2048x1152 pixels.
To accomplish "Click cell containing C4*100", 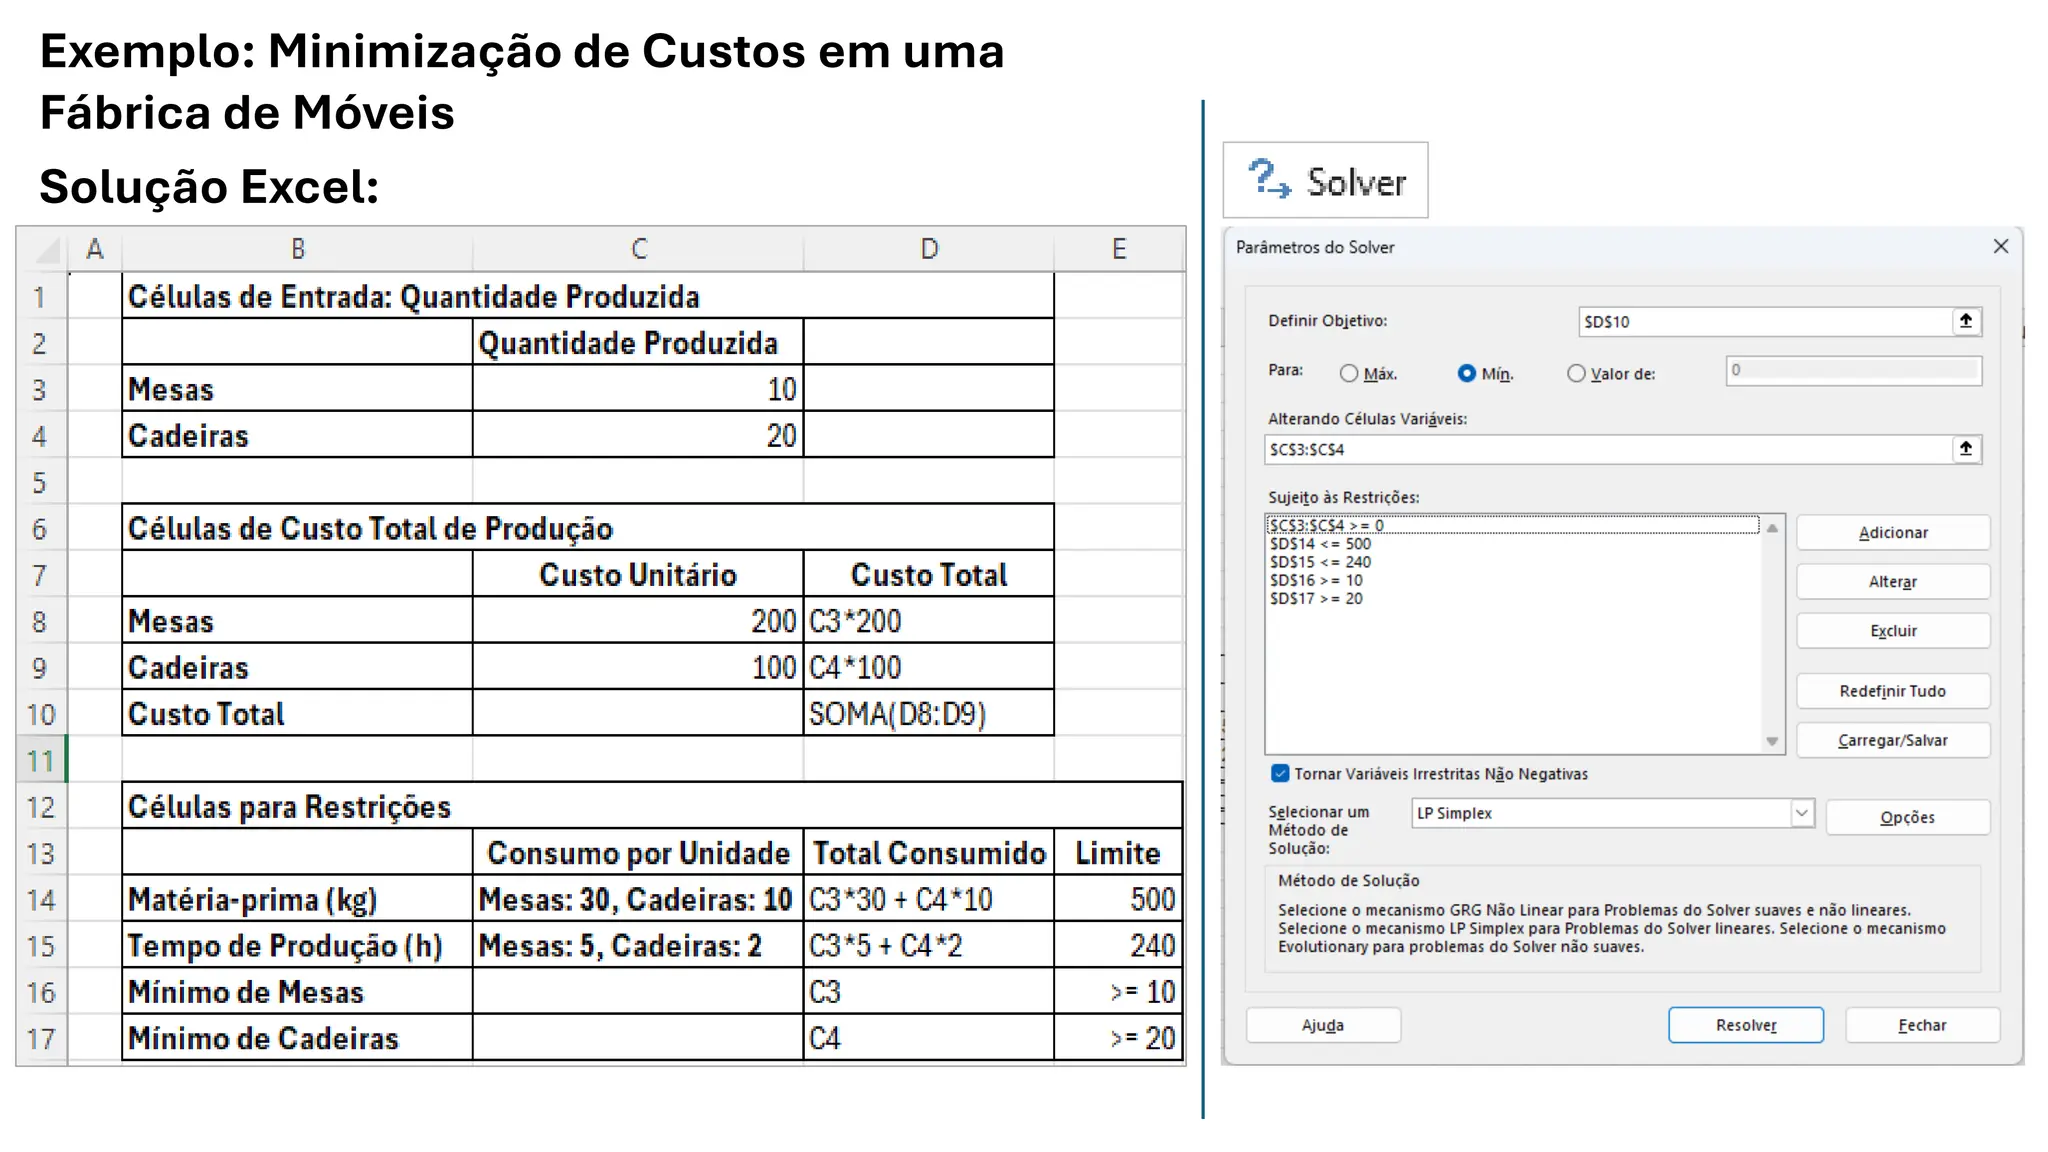I will [929, 667].
